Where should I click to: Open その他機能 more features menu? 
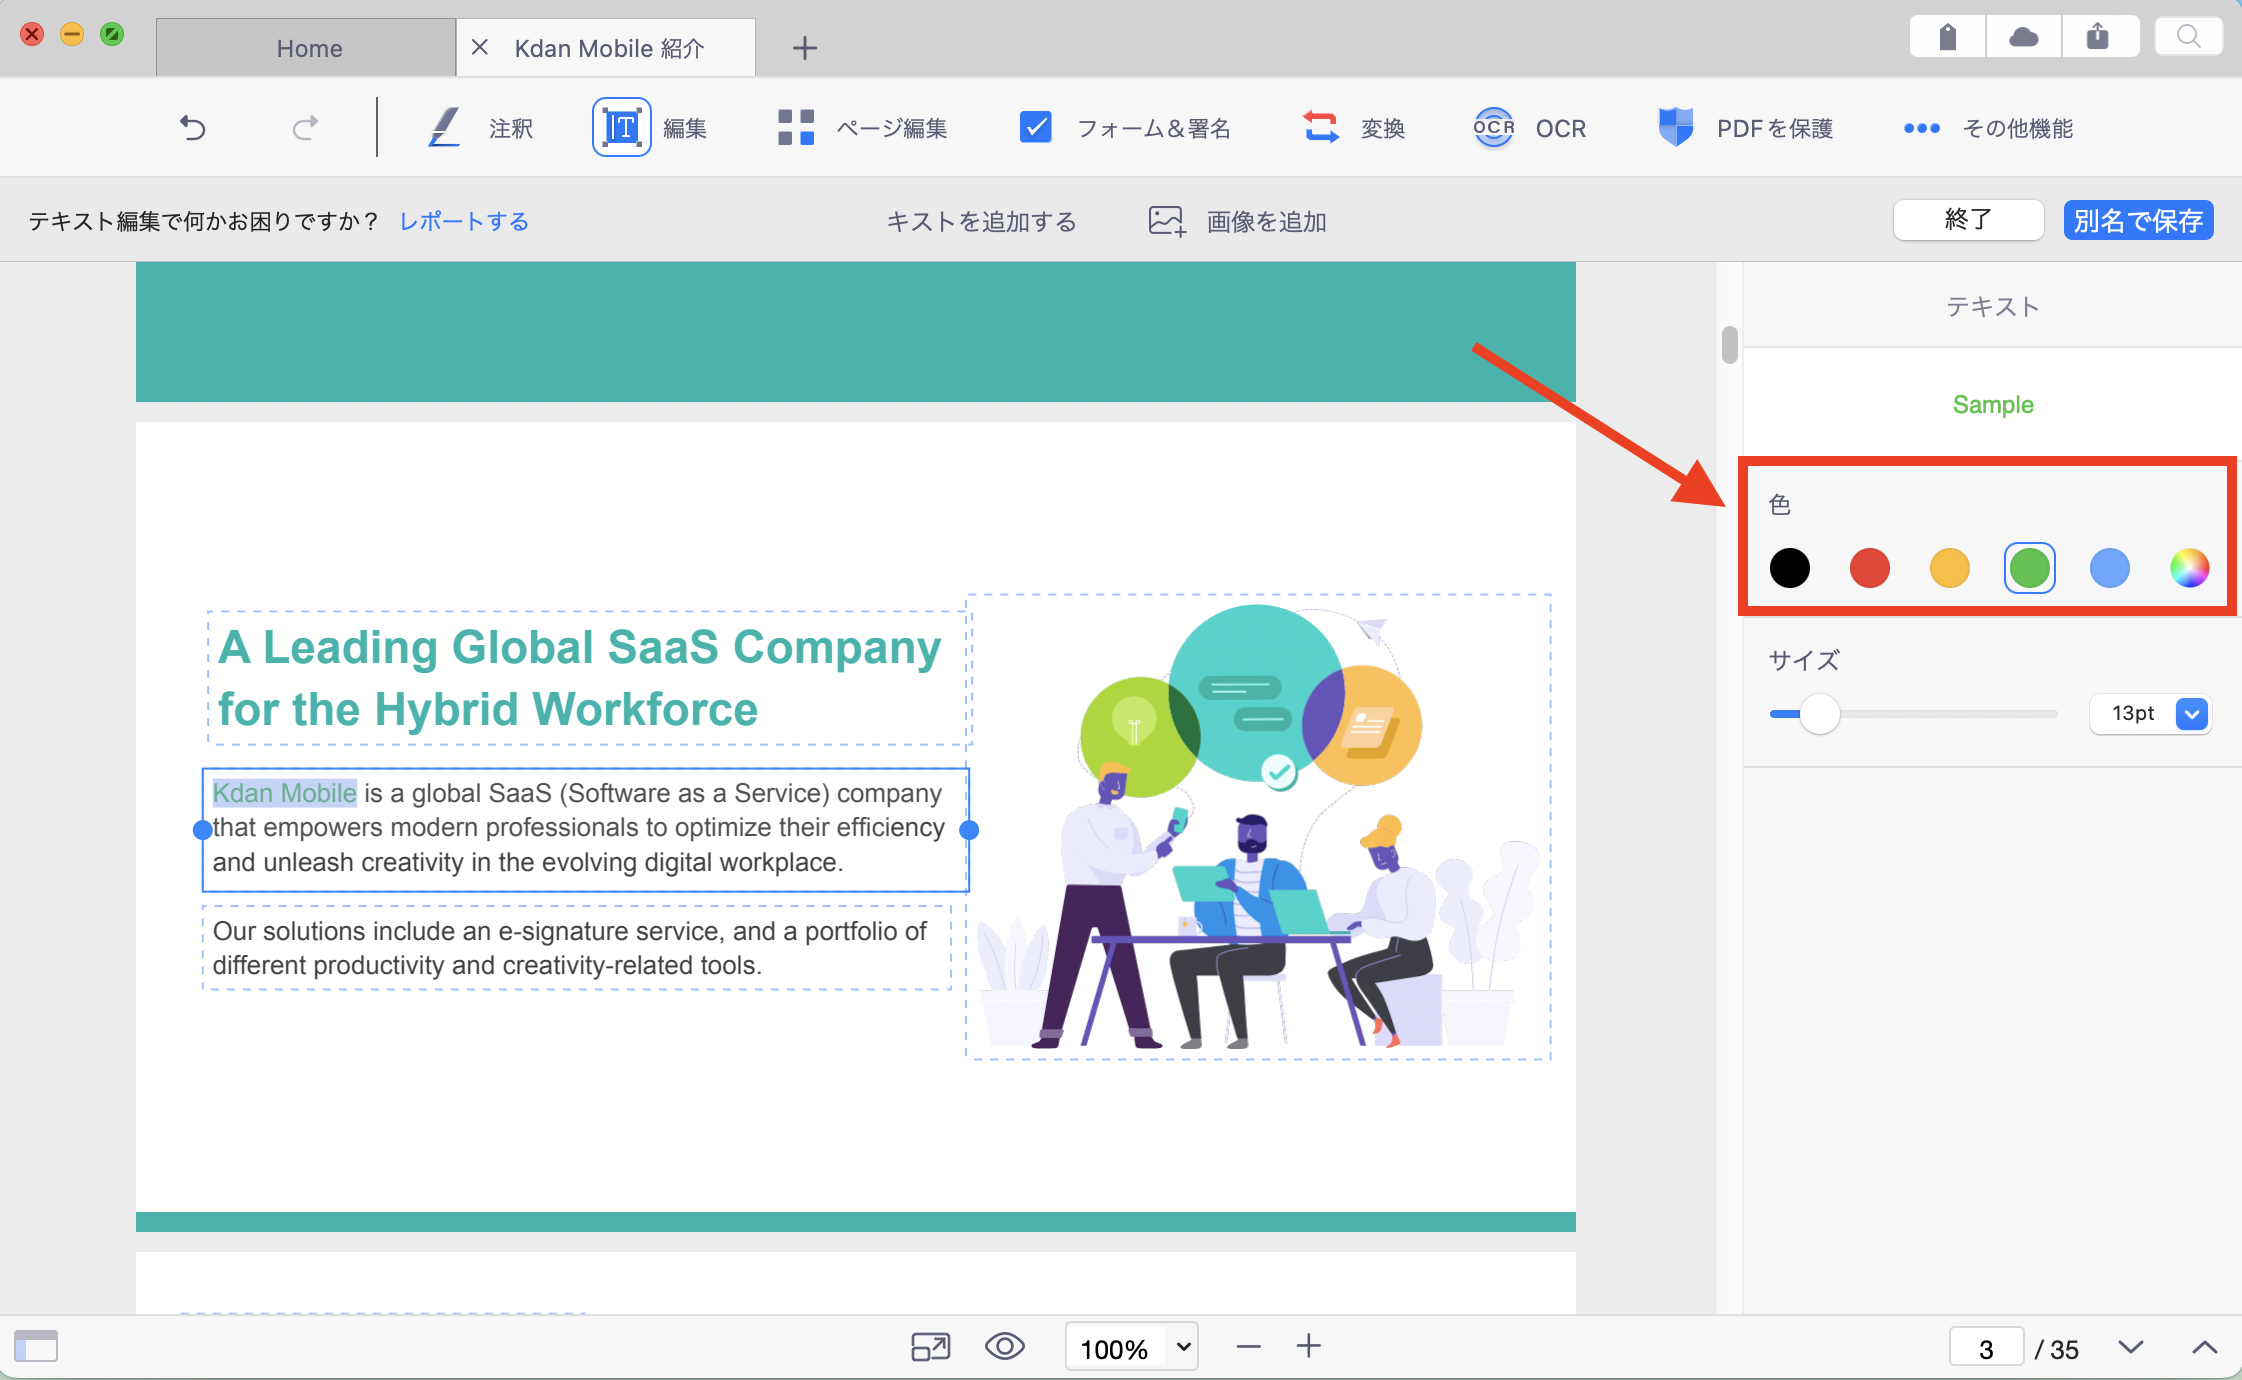click(1987, 128)
